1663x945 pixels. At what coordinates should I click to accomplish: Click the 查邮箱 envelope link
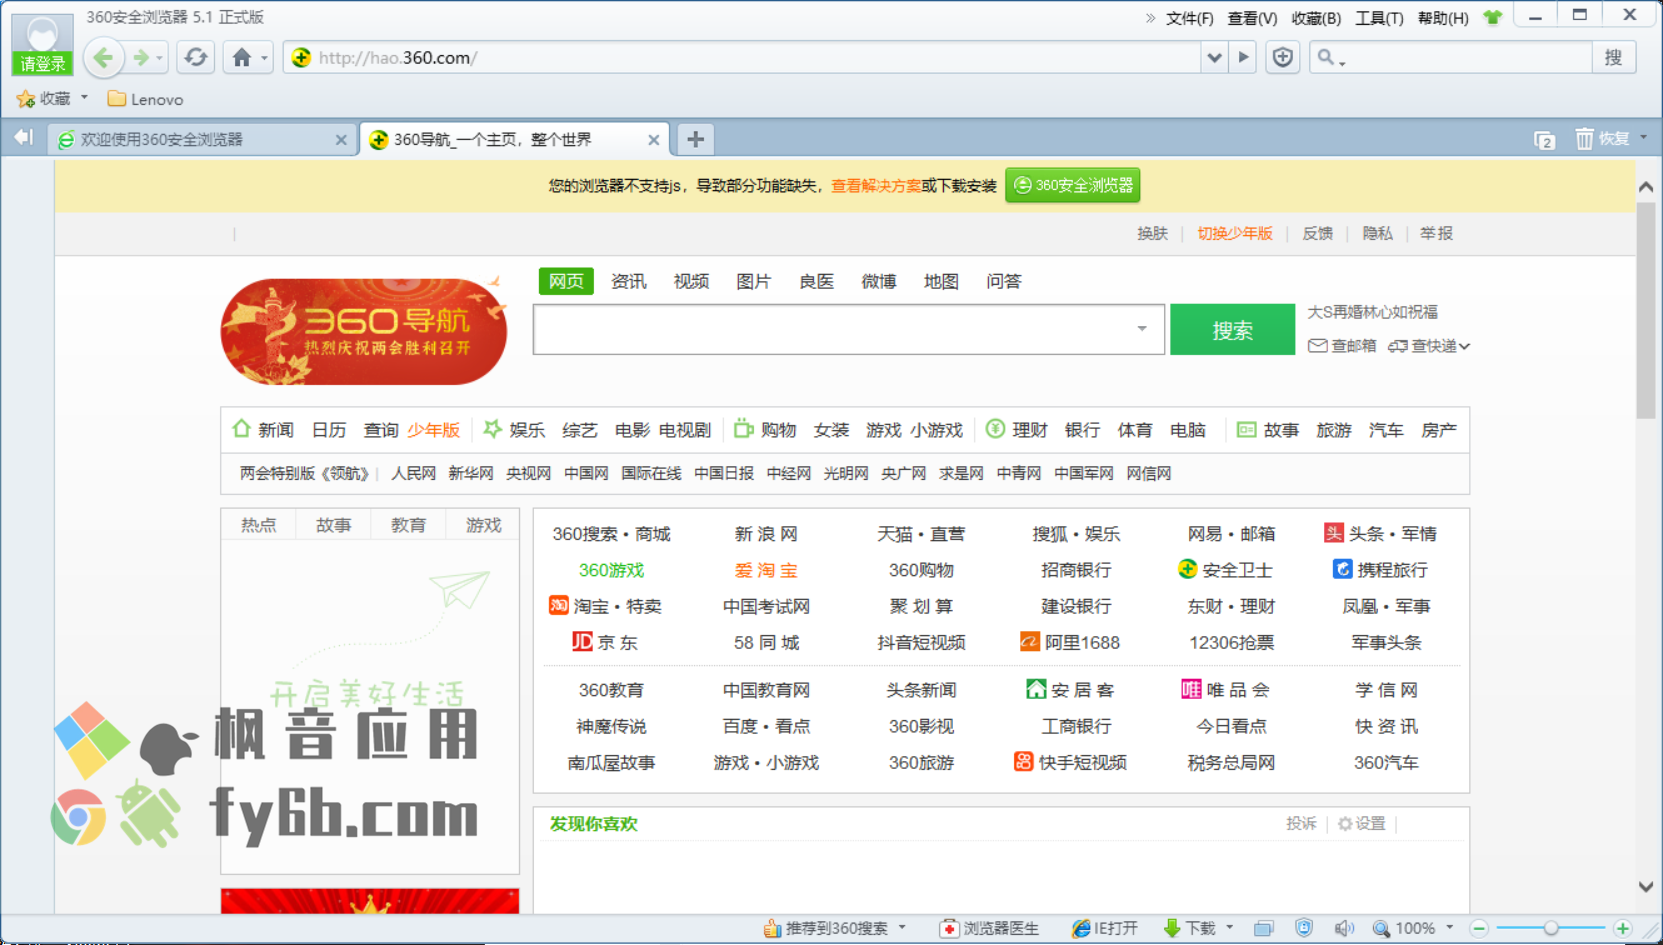pos(1342,346)
